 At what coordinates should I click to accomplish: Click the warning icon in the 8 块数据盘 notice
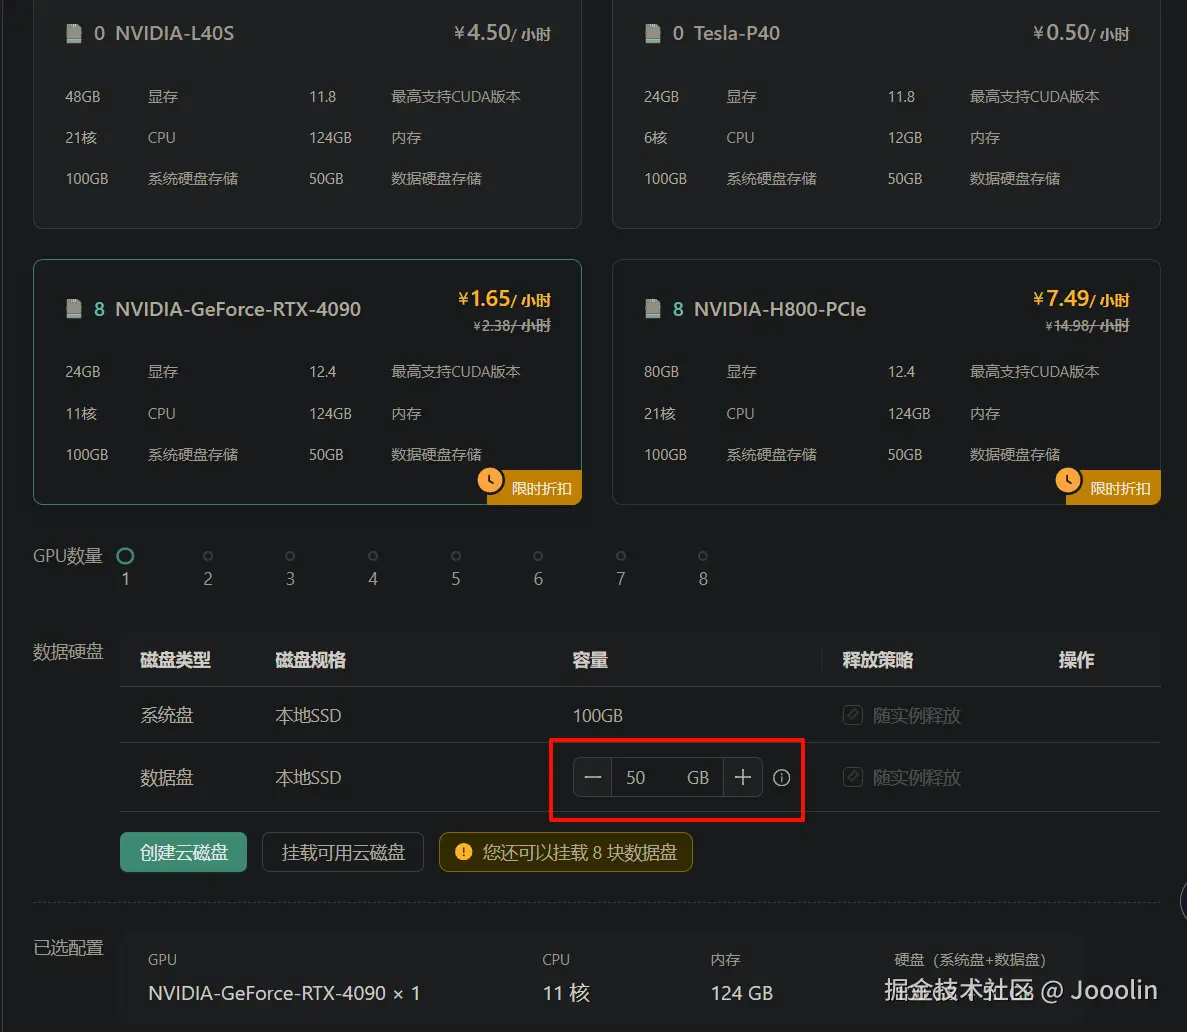pyautogui.click(x=463, y=853)
